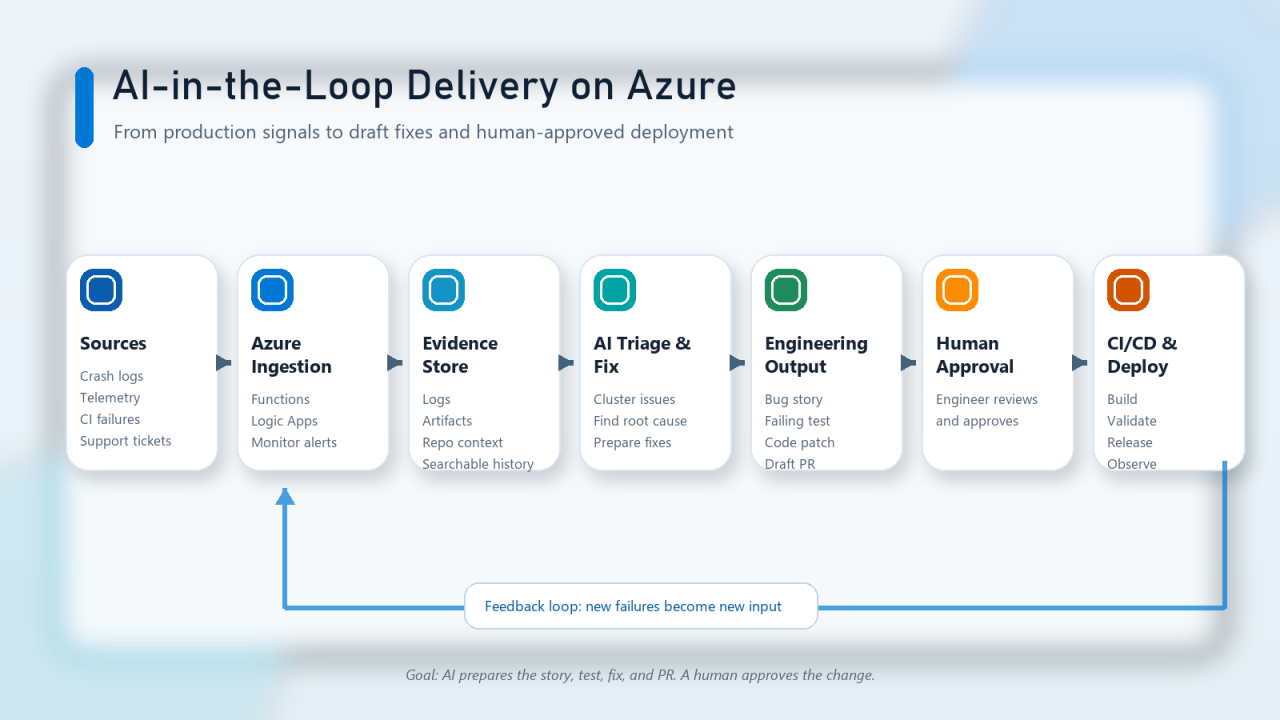The height and width of the screenshot is (720, 1280).
Task: Click the dark orange CI/CD & Deploy icon
Action: [x=1128, y=290]
